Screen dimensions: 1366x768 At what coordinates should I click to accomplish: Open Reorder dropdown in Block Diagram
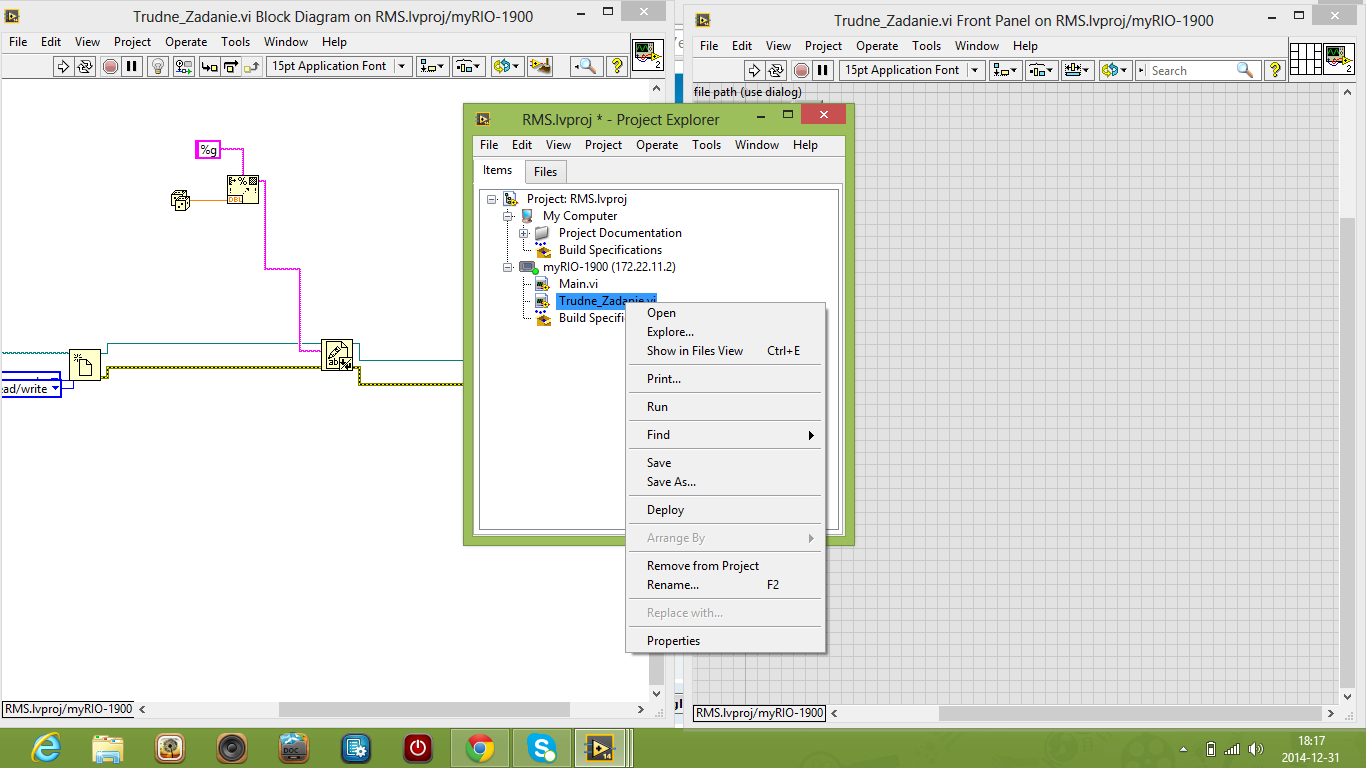point(507,66)
